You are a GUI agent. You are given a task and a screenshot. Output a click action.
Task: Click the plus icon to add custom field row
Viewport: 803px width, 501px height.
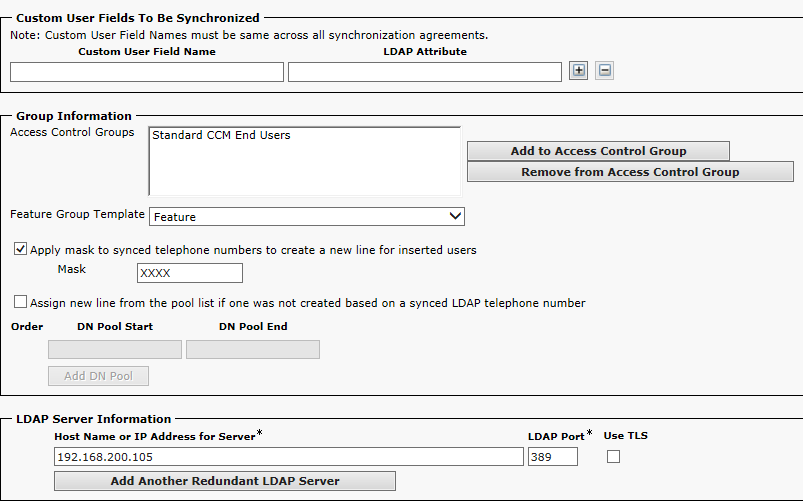click(x=578, y=71)
